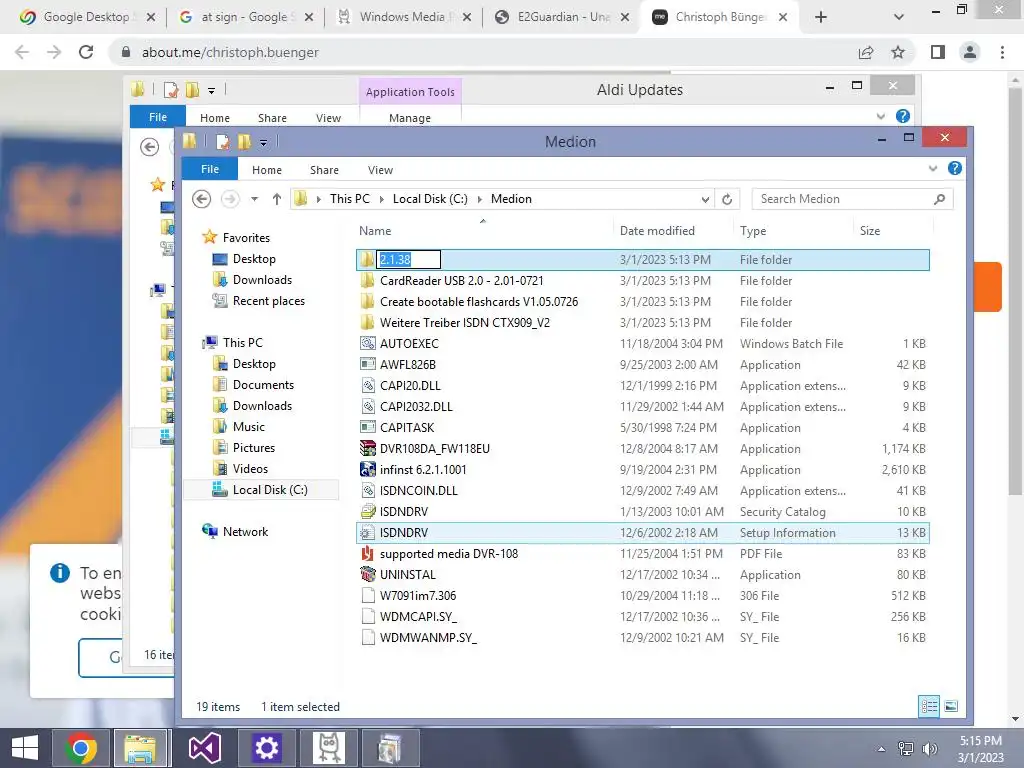Open the View ribbon tab in Medion
Image resolution: width=1024 pixels, height=768 pixels.
380,170
